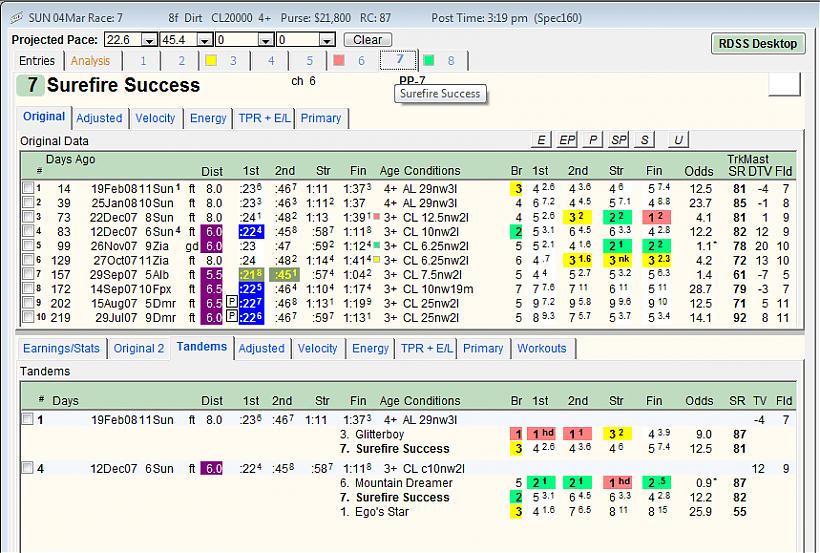Open the Workouts tab
The height and width of the screenshot is (553, 820).
pos(542,348)
